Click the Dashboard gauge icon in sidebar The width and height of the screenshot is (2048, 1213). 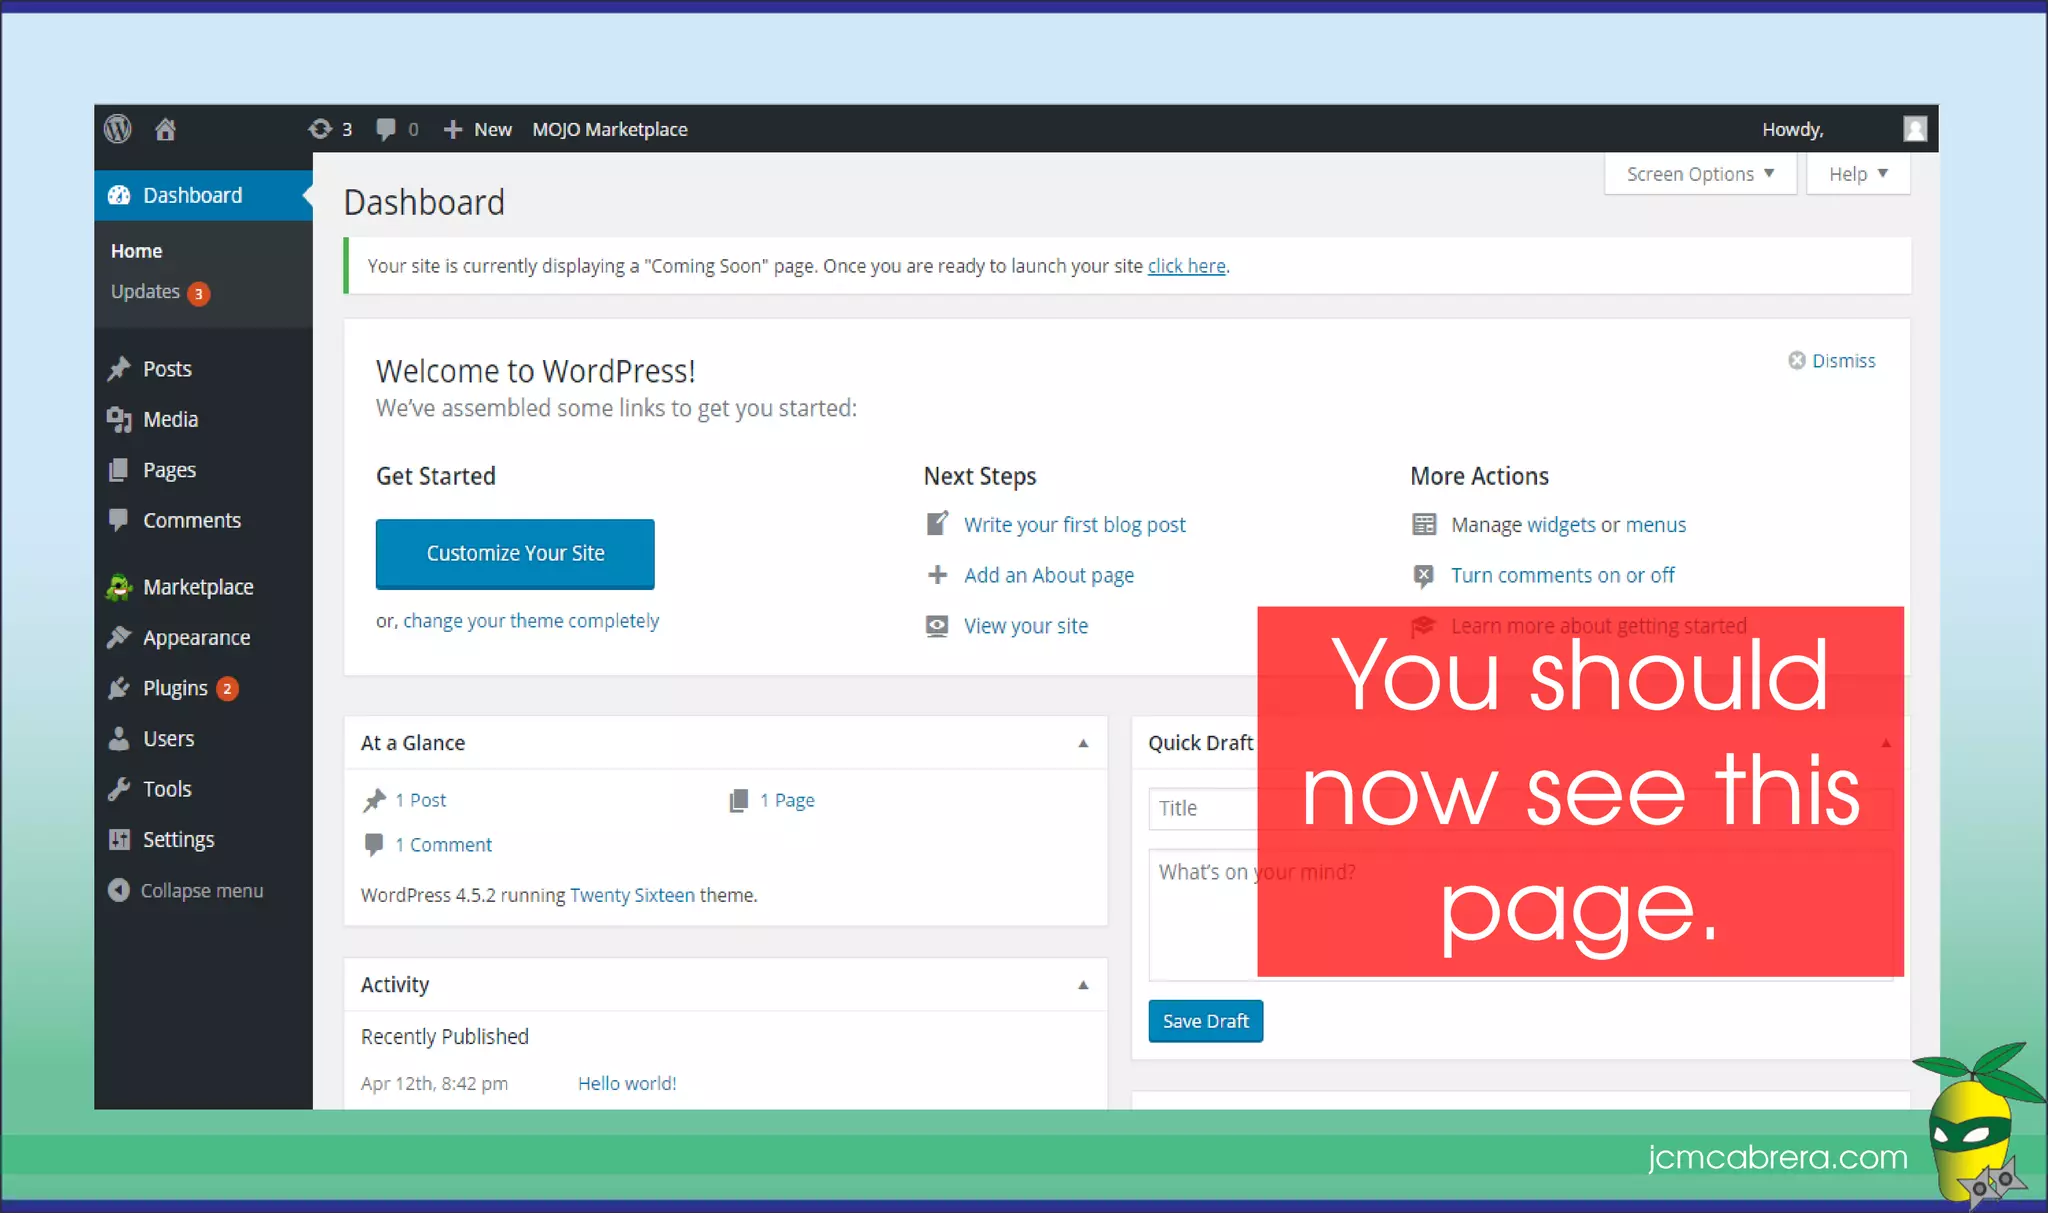click(119, 195)
